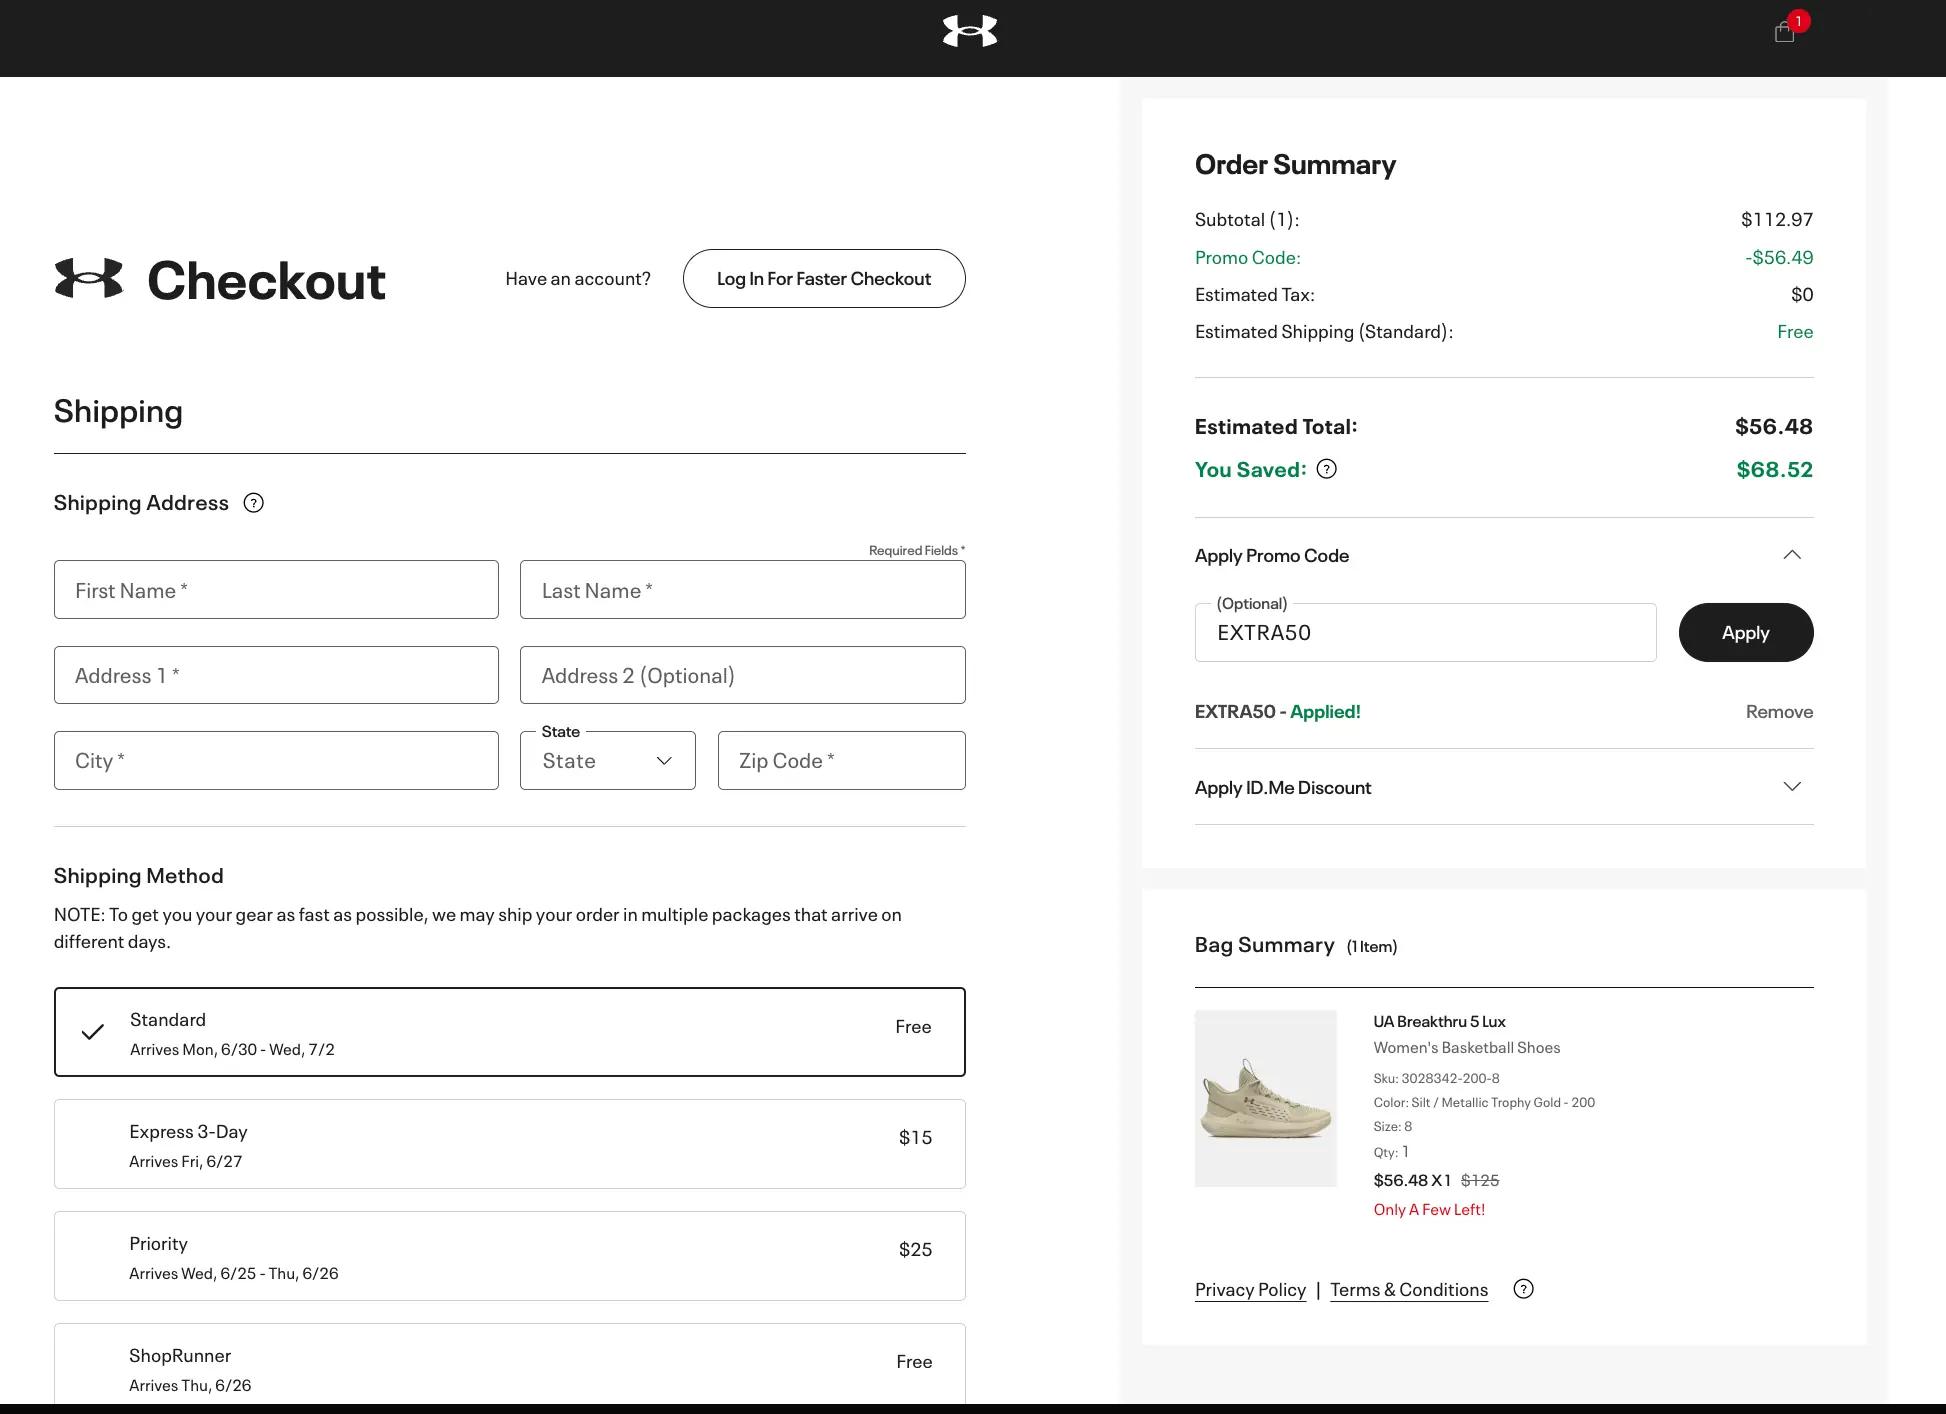The width and height of the screenshot is (1946, 1414).
Task: Click the UA Breakthru 5 Lux shoe thumbnail
Action: 1265,1098
